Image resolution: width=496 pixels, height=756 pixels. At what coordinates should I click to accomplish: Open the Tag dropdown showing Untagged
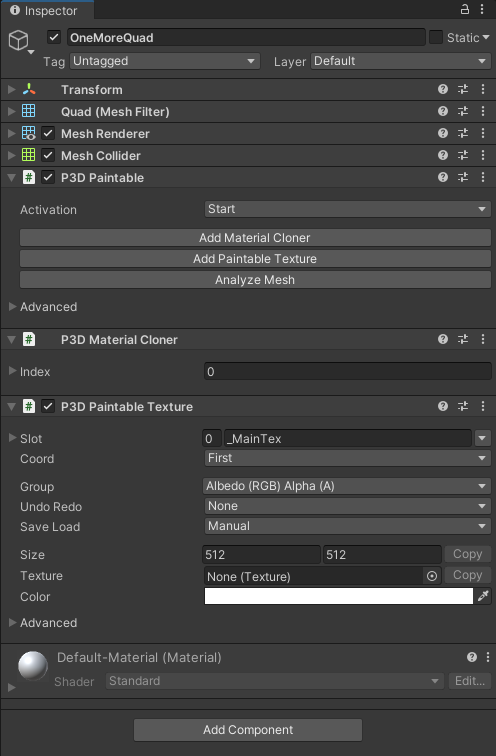(x=165, y=61)
